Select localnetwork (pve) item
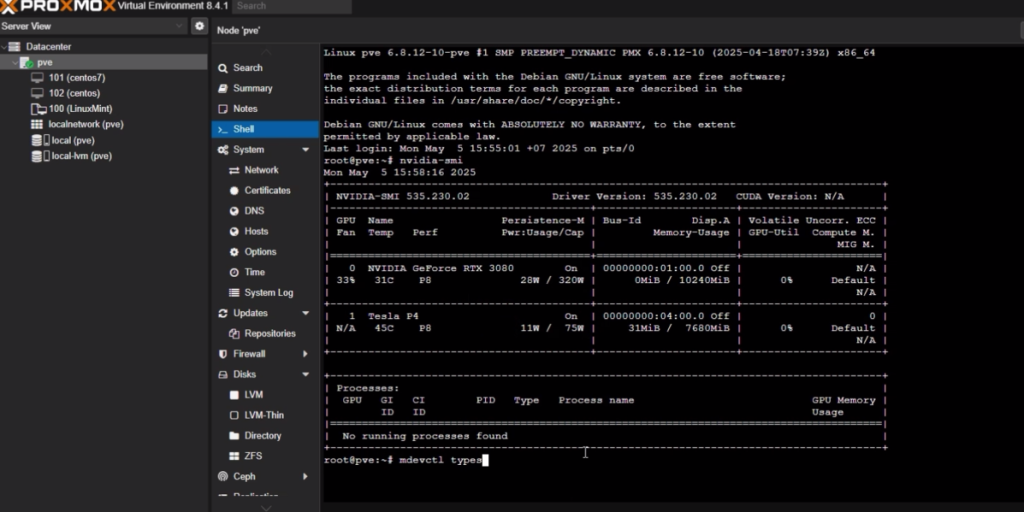Image resolution: width=1024 pixels, height=512 pixels. pos(86,124)
